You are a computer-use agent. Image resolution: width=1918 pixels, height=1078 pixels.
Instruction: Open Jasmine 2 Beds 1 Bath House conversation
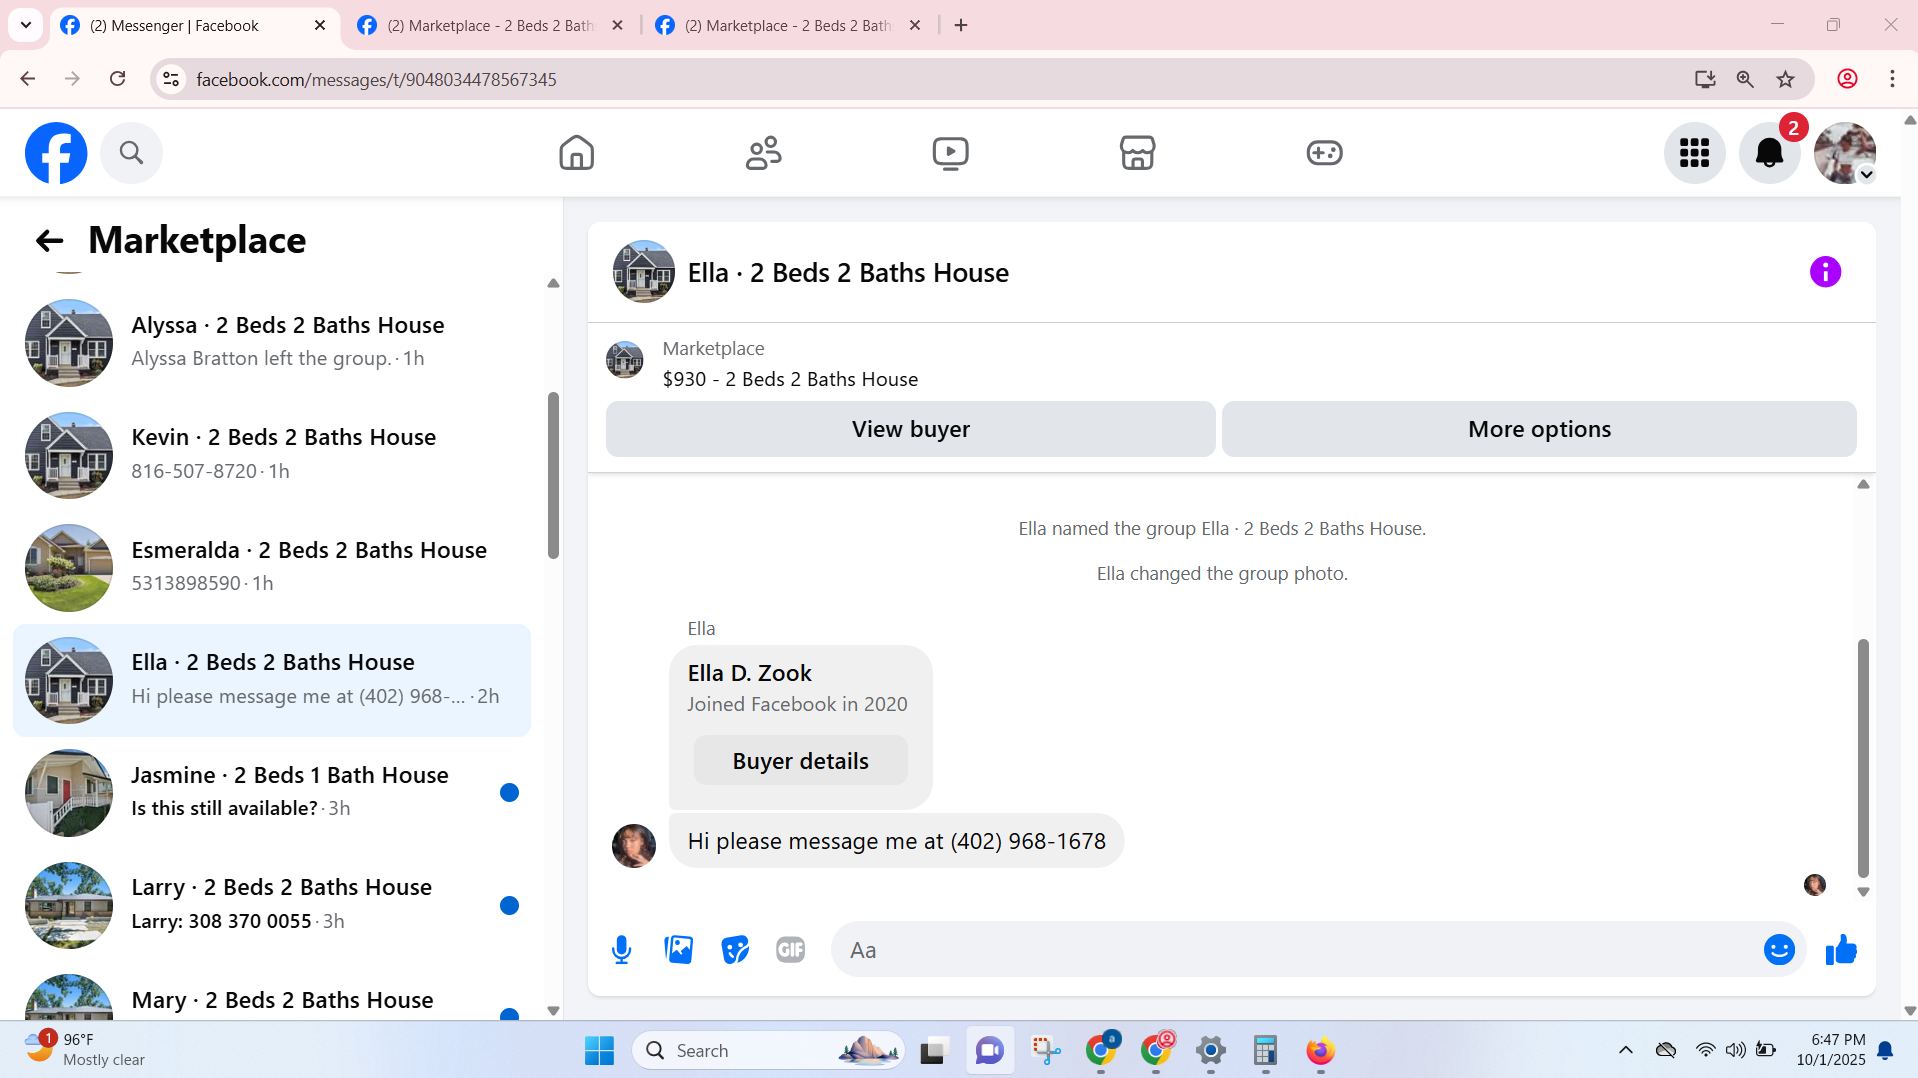click(272, 792)
